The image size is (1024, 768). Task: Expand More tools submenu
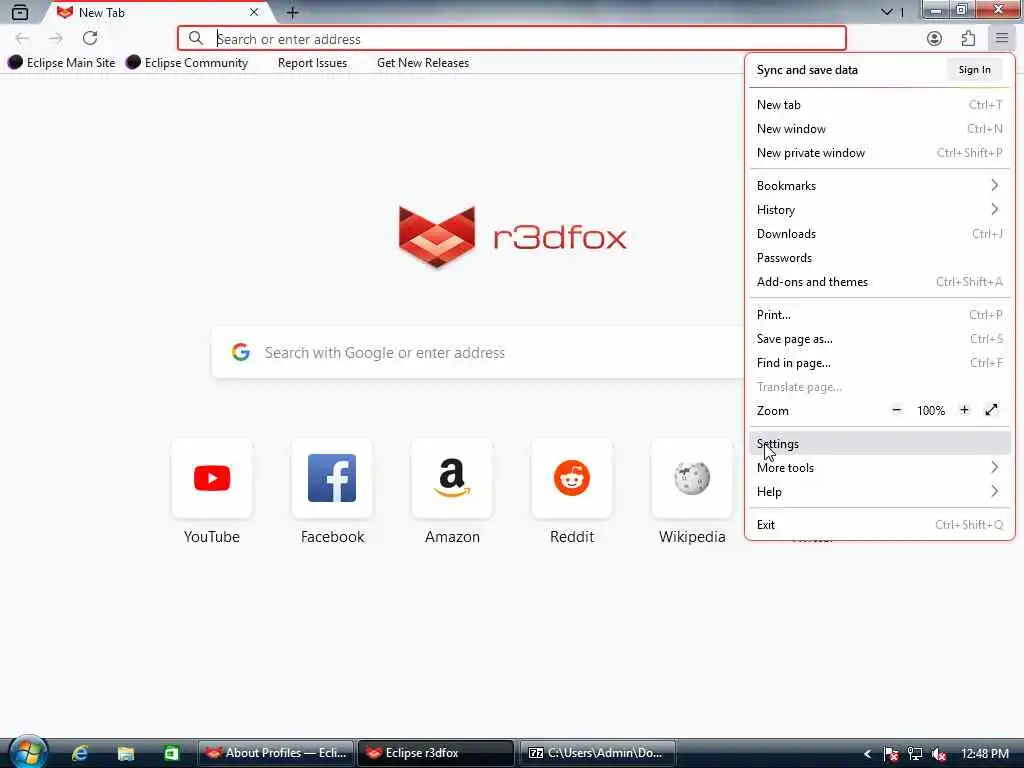(x=879, y=468)
